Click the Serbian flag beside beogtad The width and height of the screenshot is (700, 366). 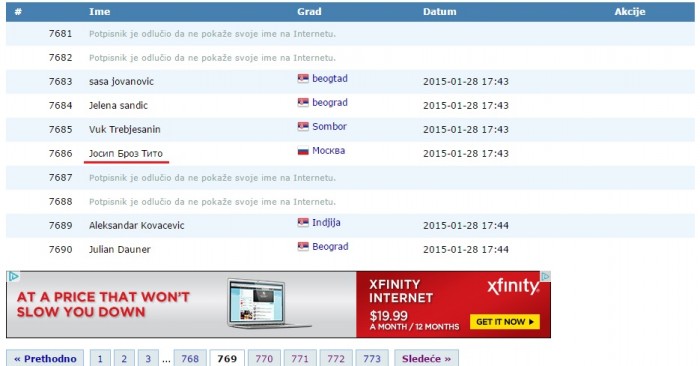click(x=303, y=79)
